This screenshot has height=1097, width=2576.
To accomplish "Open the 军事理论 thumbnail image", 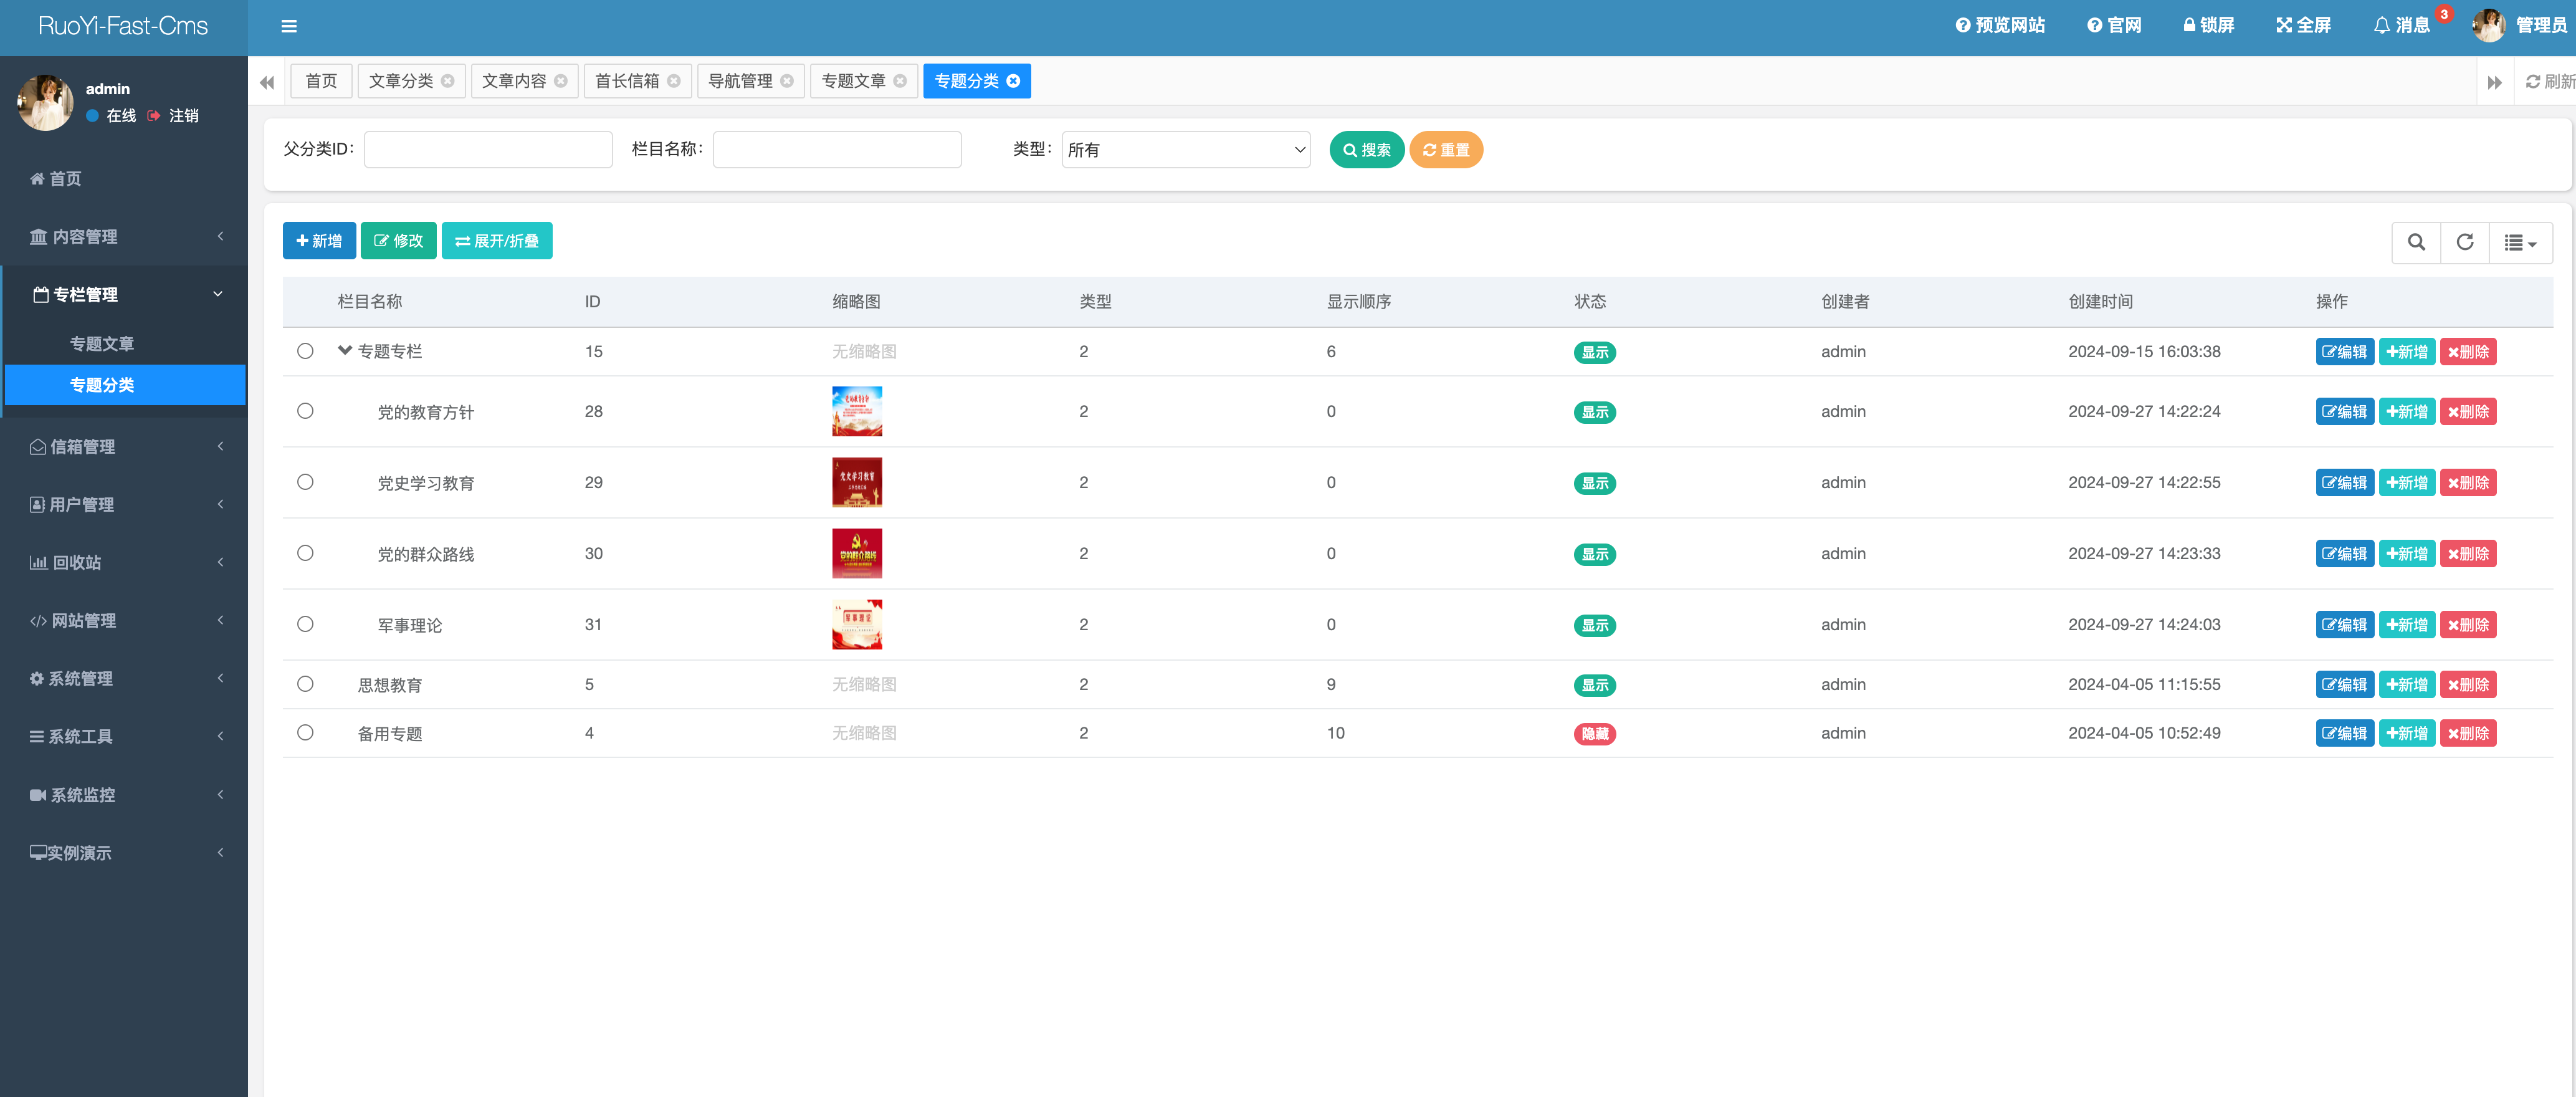I will click(x=857, y=624).
